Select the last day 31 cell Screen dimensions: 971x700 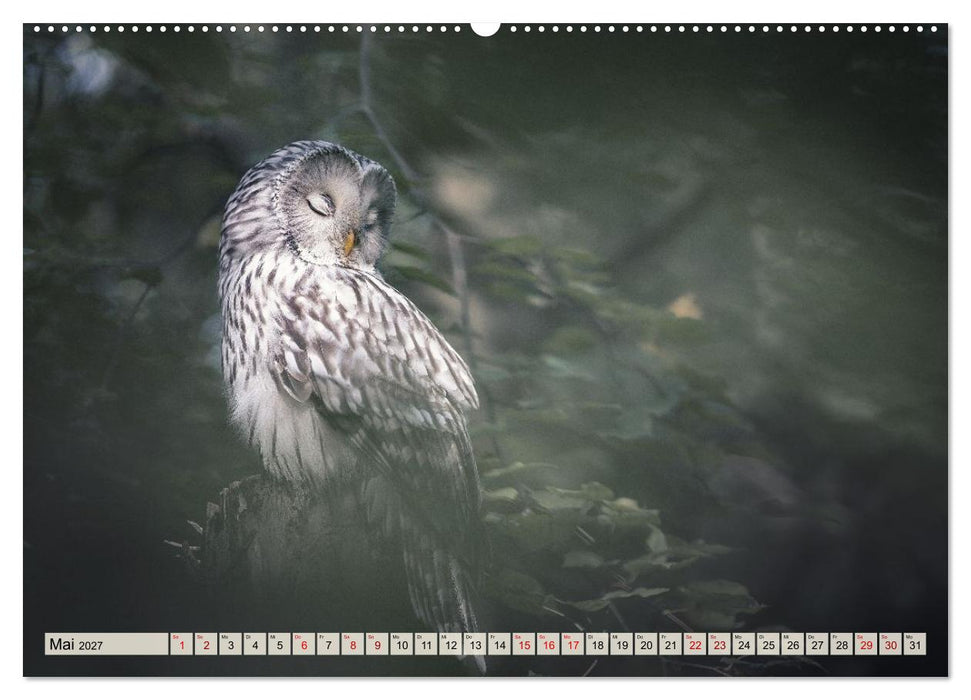915,644
